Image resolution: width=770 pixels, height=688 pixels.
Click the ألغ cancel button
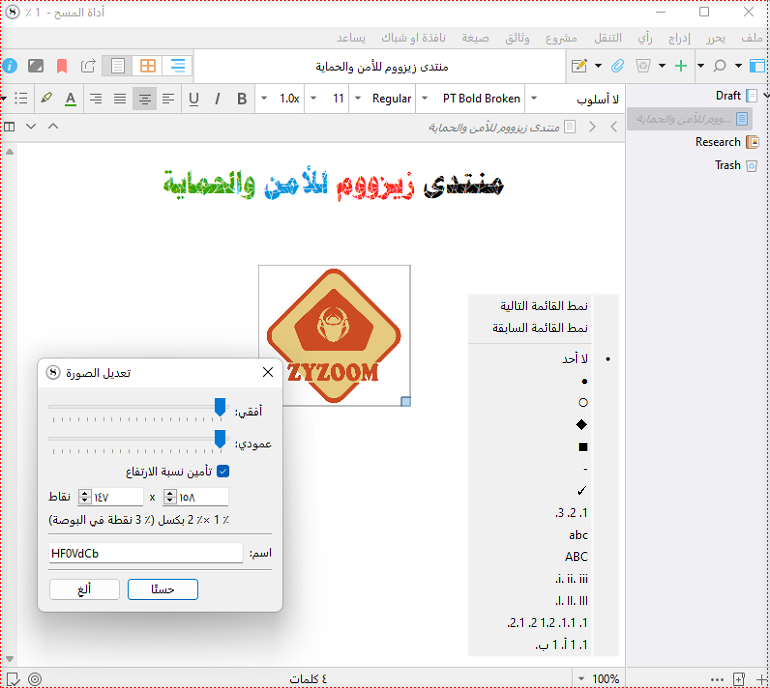(84, 589)
